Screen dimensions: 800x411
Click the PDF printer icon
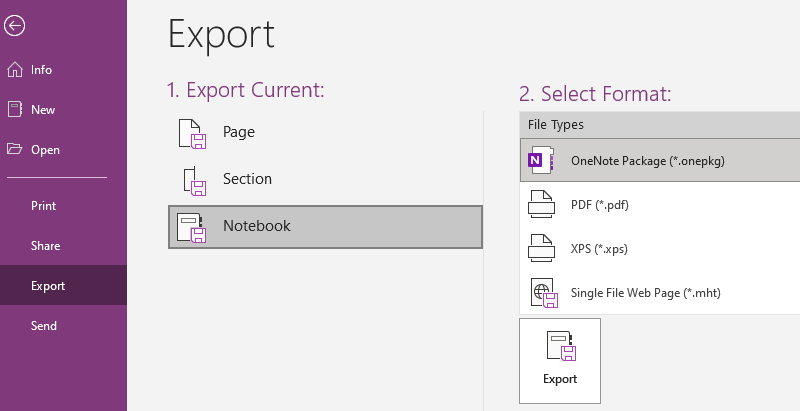tap(541, 204)
